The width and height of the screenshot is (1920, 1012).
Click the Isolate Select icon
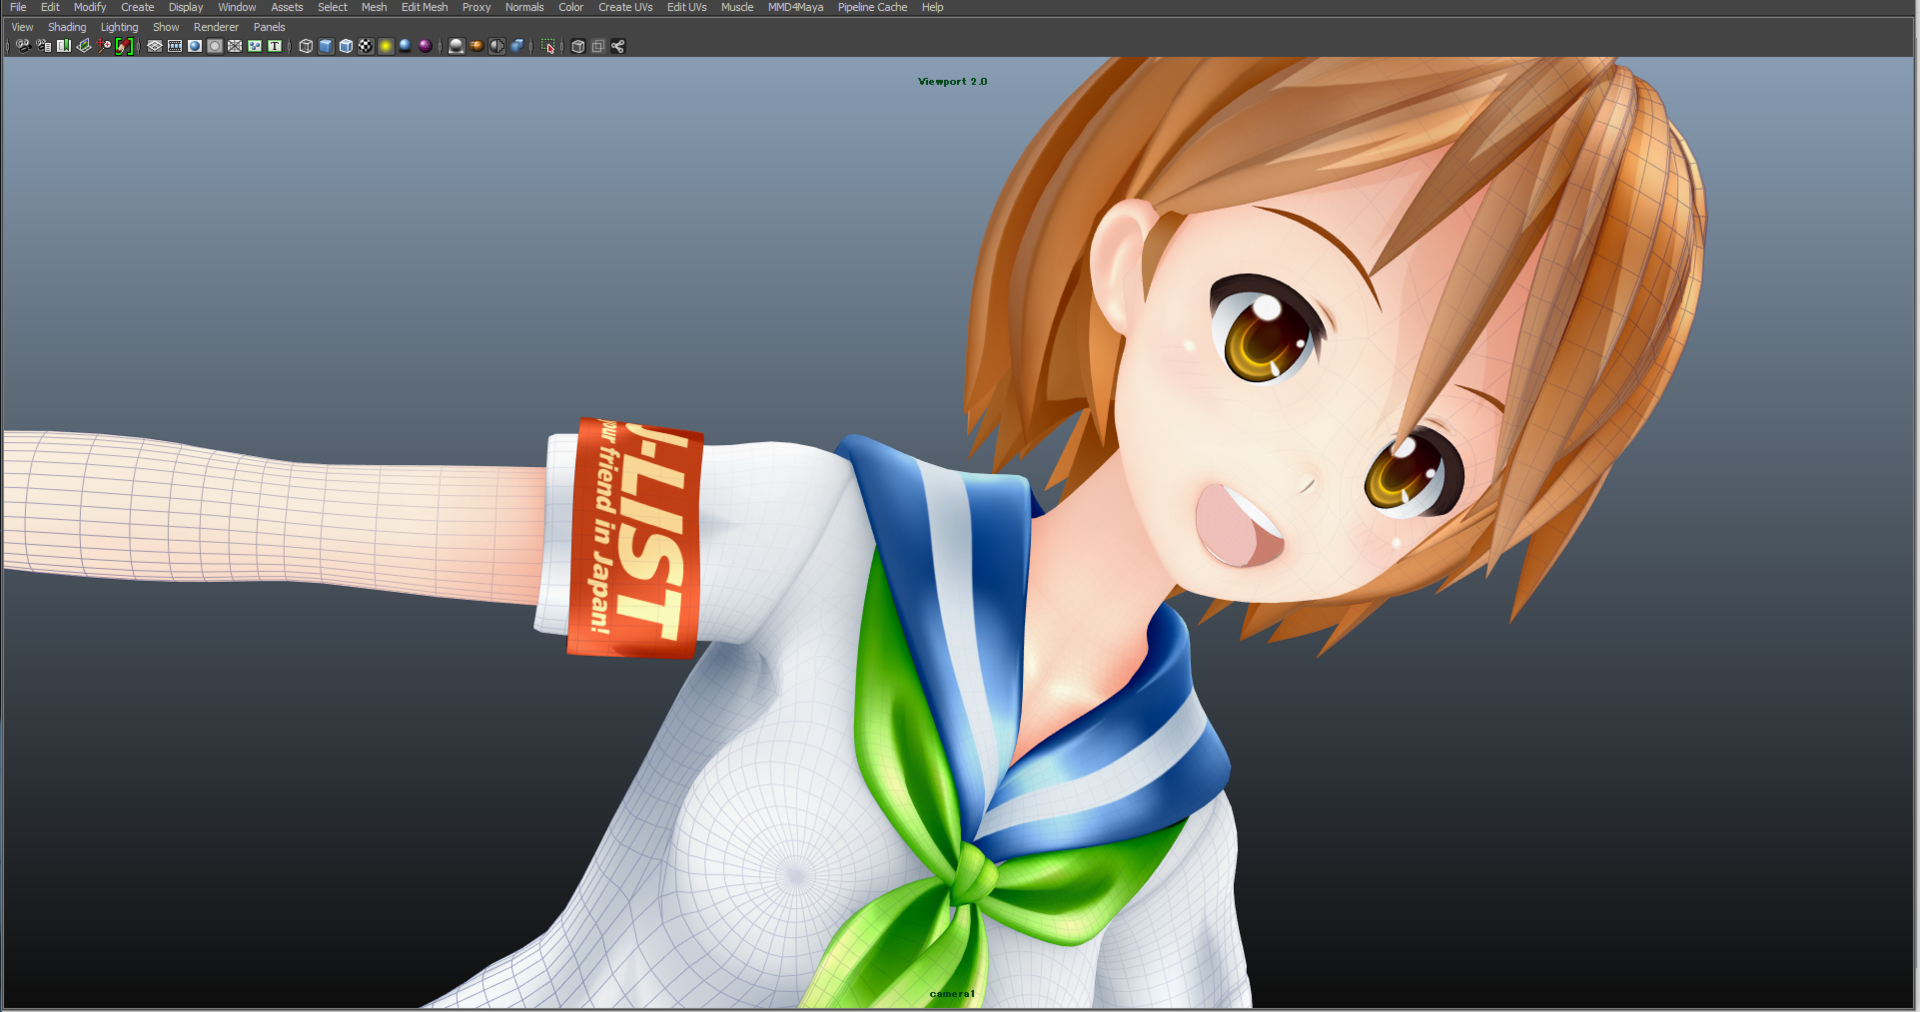tap(548, 46)
